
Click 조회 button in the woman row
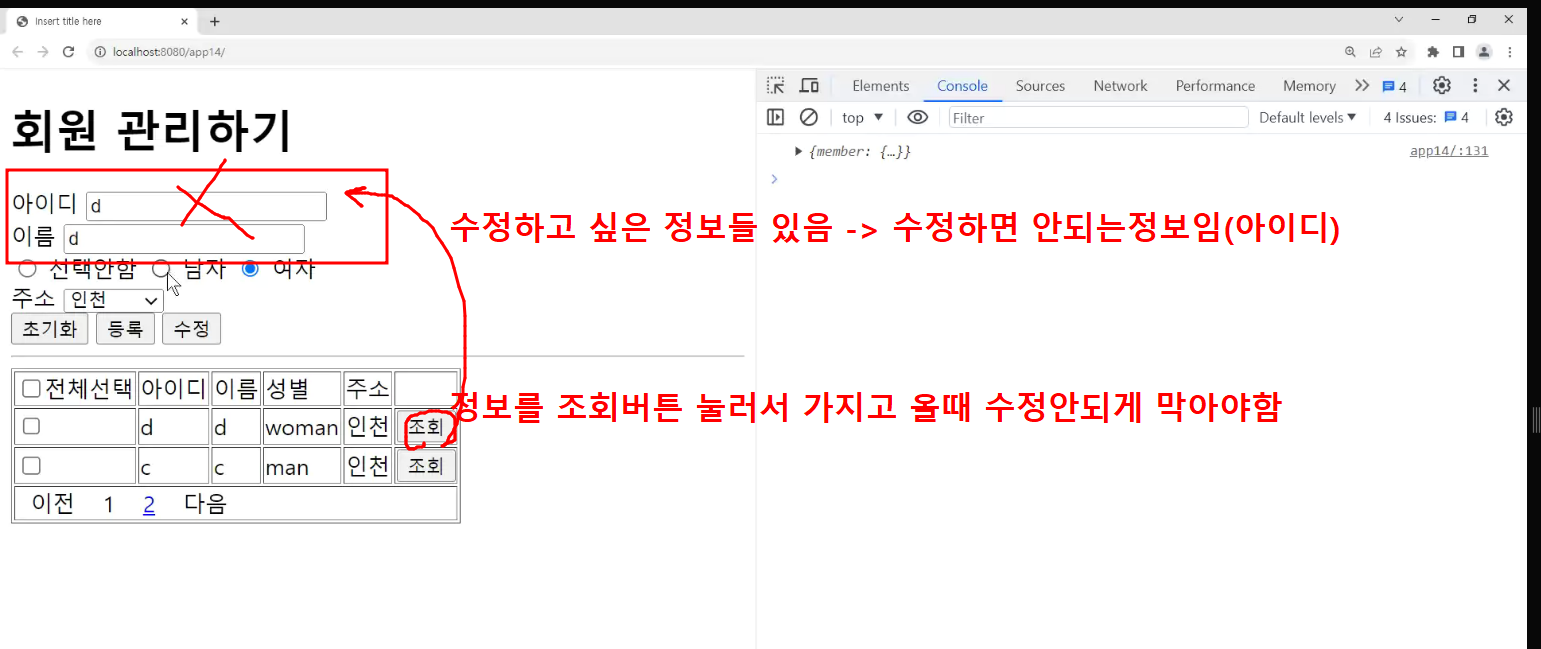pyautogui.click(x=426, y=427)
